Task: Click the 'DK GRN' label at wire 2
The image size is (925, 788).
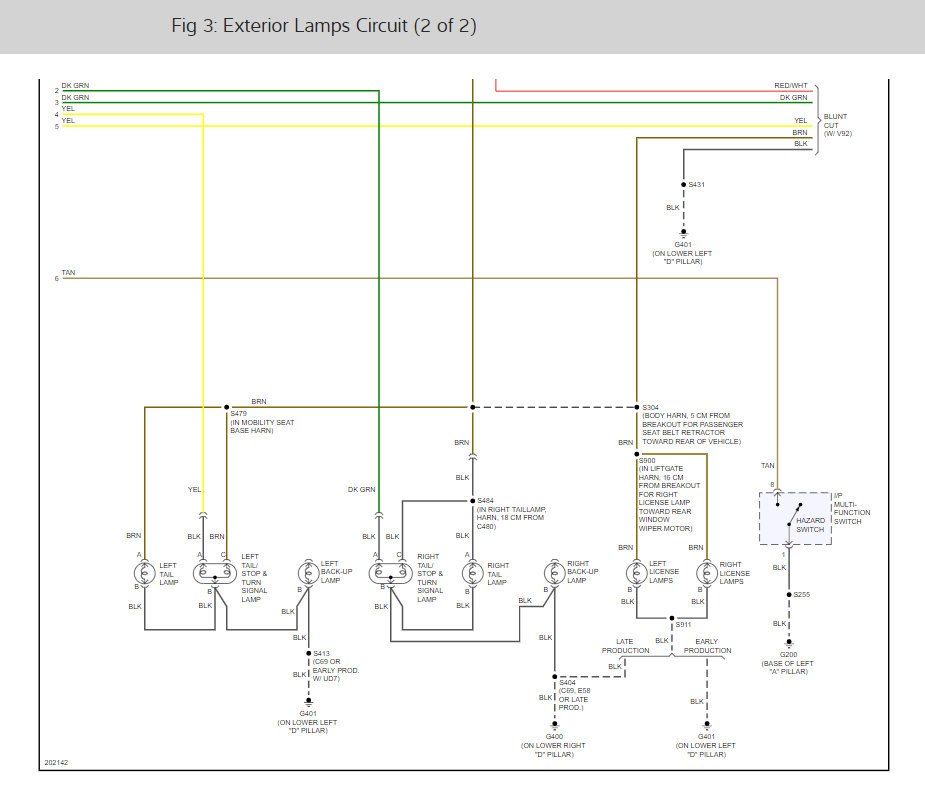Action: (75, 86)
